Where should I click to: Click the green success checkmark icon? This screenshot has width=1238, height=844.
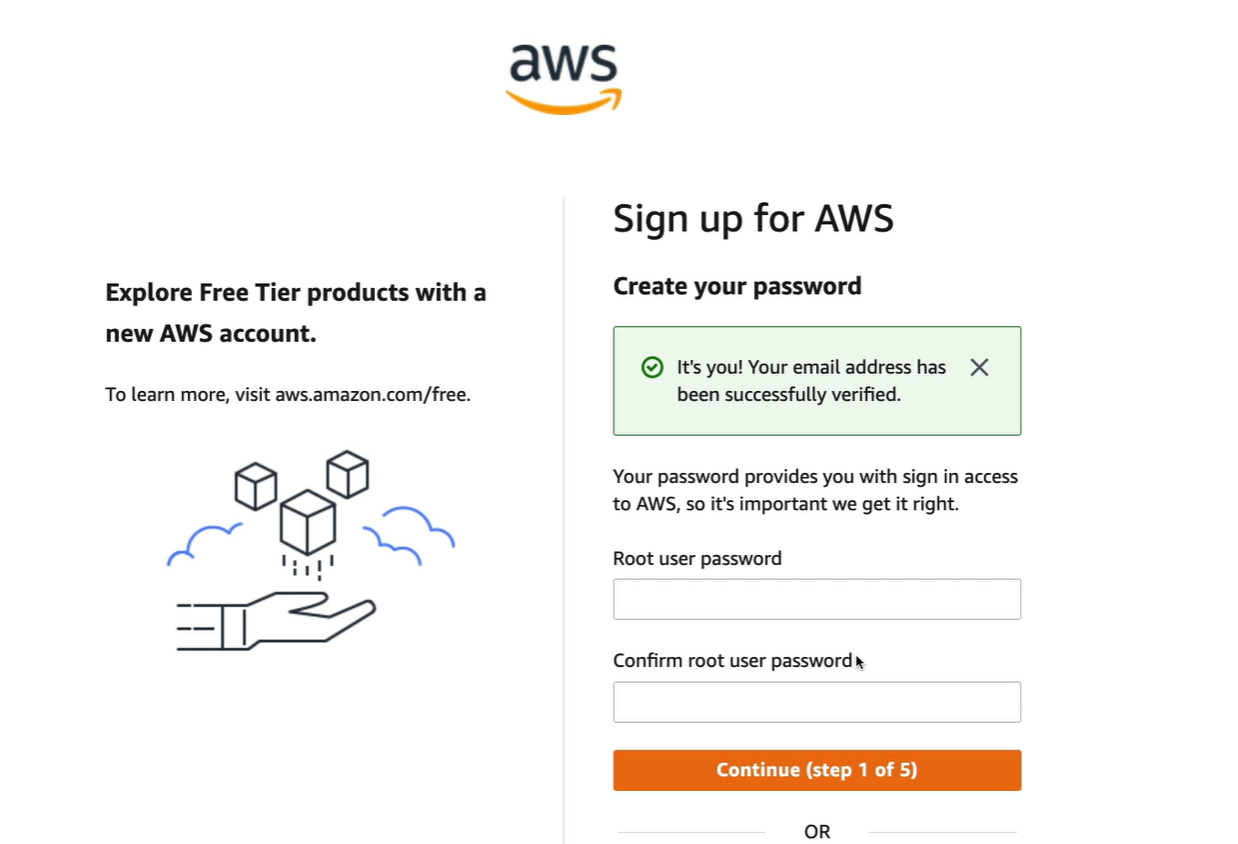[652, 368]
